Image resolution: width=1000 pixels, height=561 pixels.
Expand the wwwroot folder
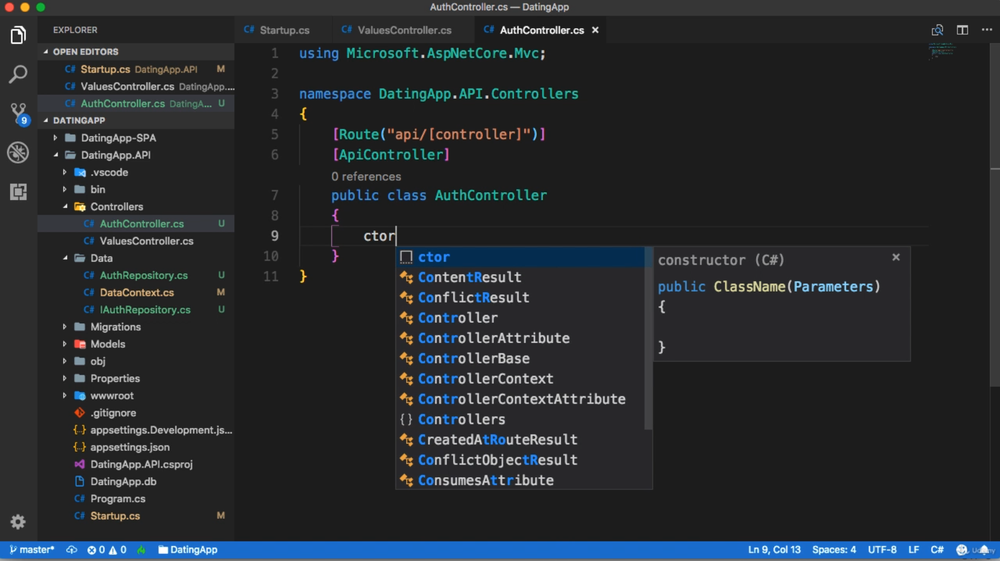(136, 395)
